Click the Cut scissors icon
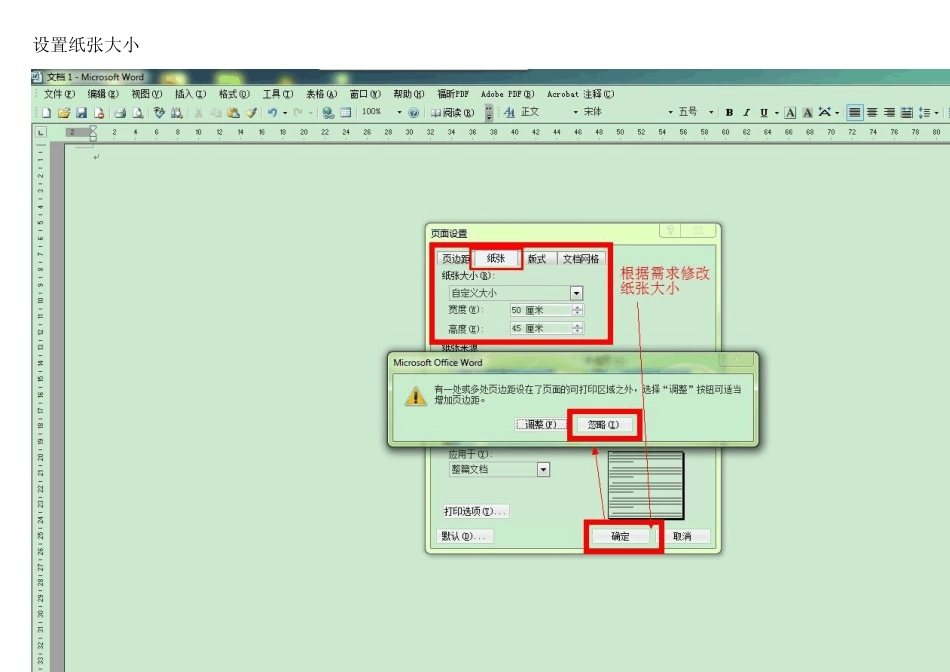This screenshot has width=950, height=672. [198, 113]
